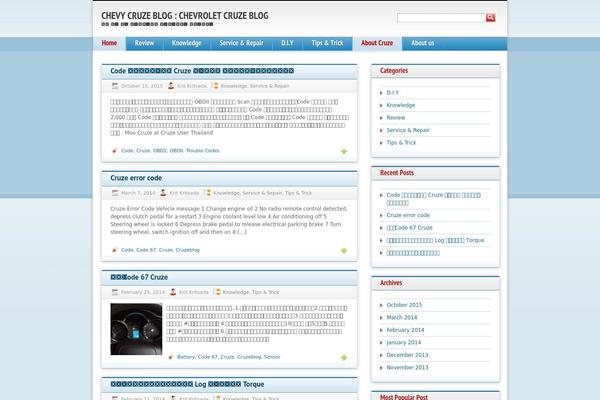Image resolution: width=600 pixels, height=400 pixels.
Task: Click green read-more icon in Cruze error code post
Action: pos(344,250)
